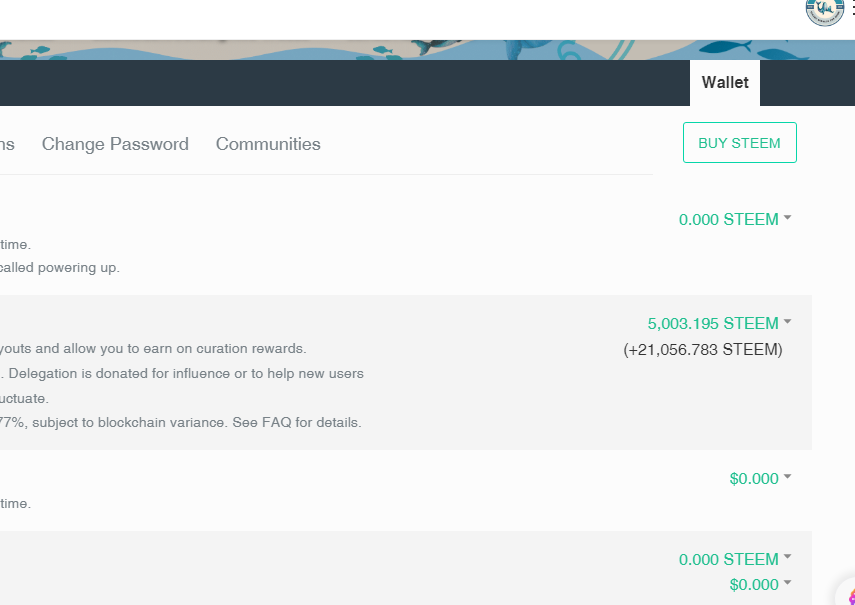This screenshot has height=605, width=855.
Task: Expand the first 0.000 STEEM balance dropdown
Action: click(734, 219)
